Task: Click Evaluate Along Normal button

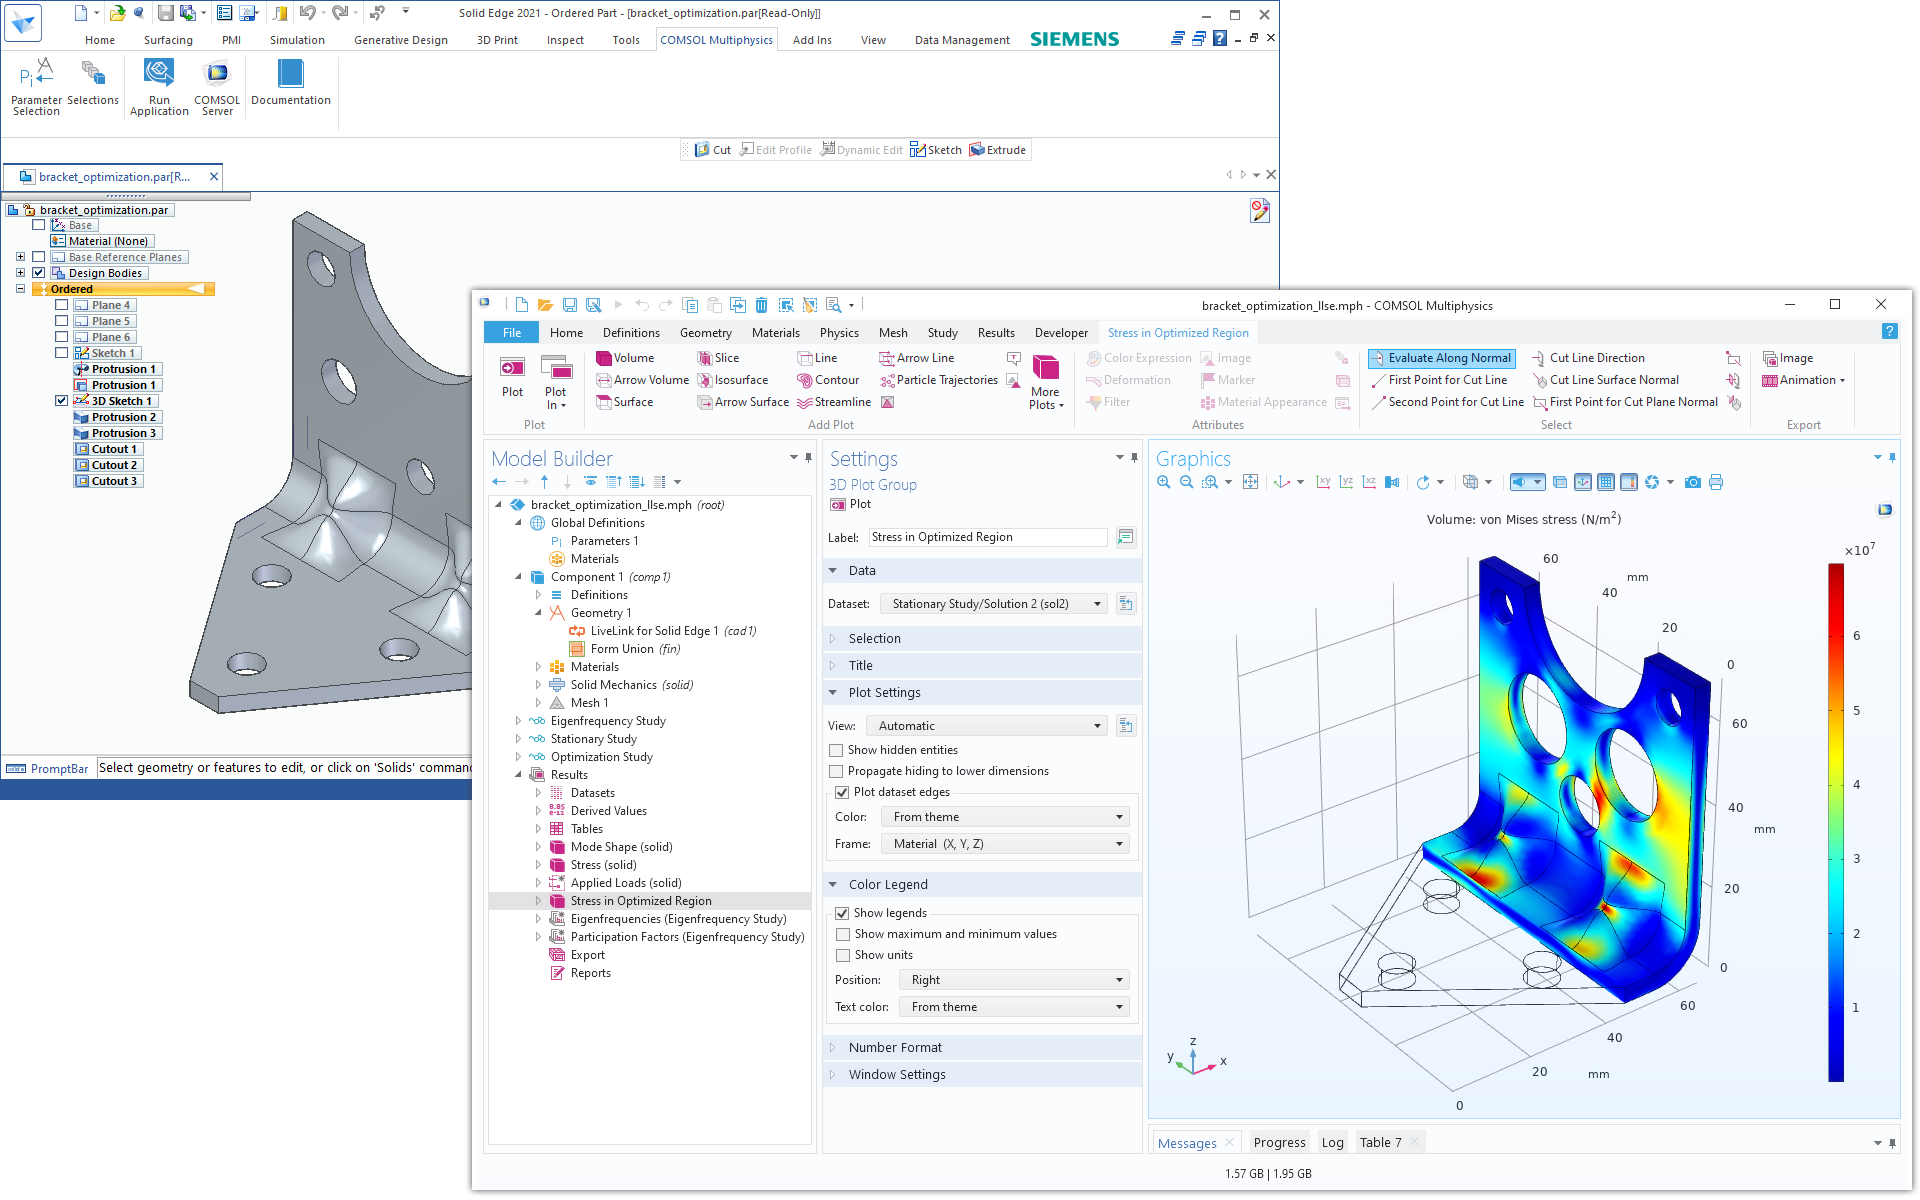Action: (x=1441, y=358)
